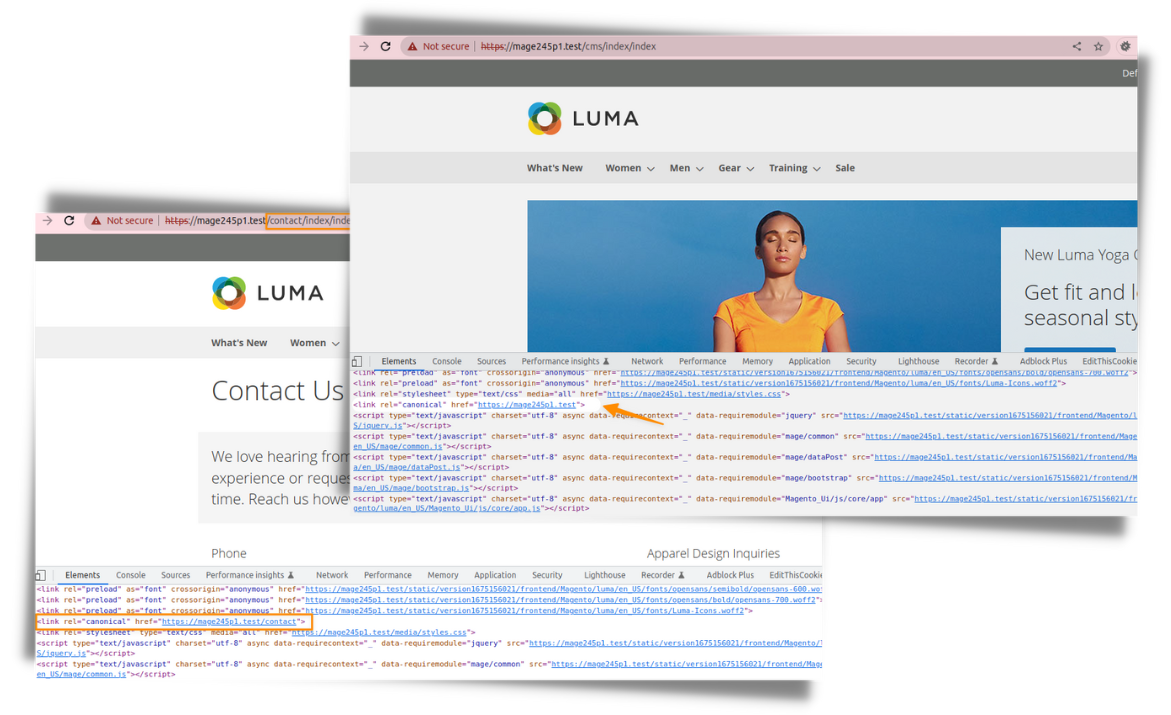1171x715 pixels.
Task: Open Application tab in Contact Us DevTools
Action: tap(495, 575)
